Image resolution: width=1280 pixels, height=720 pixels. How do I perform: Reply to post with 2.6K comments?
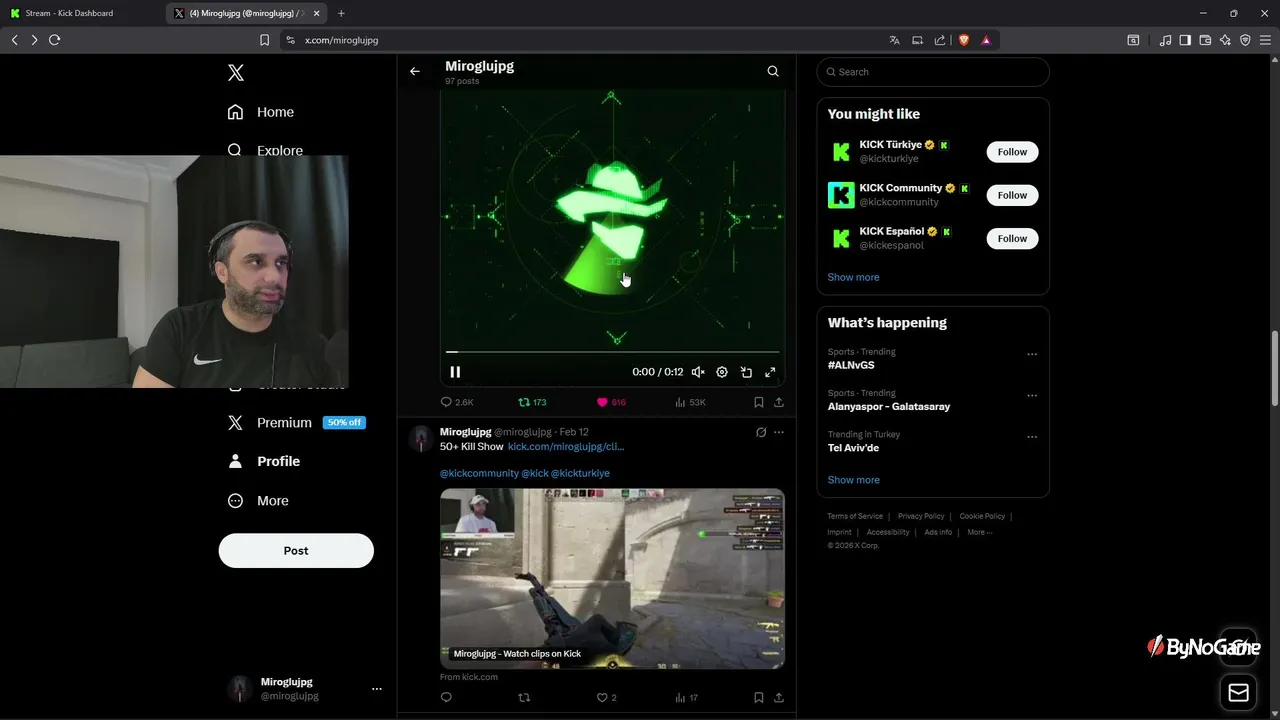tap(457, 402)
